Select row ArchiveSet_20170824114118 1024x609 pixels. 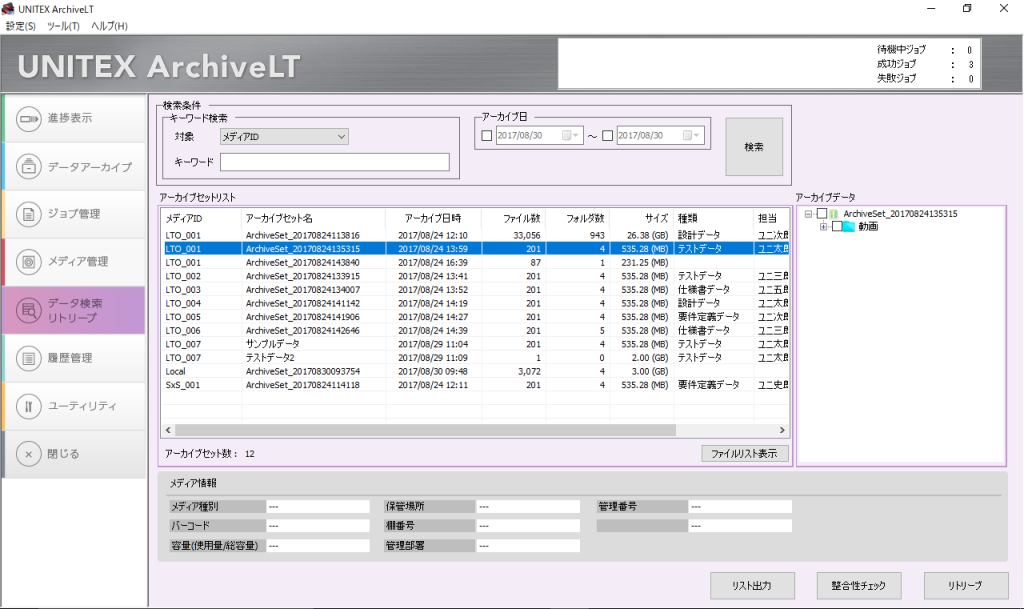475,385
